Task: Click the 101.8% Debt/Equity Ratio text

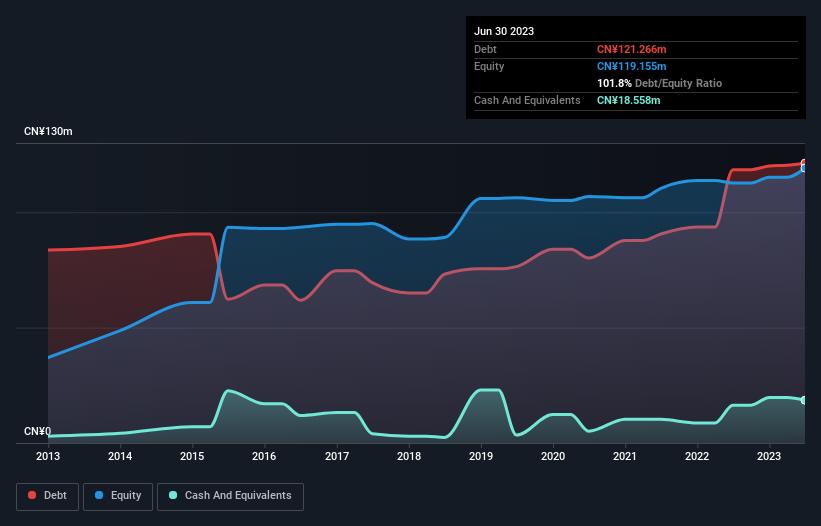Action: 659,83
